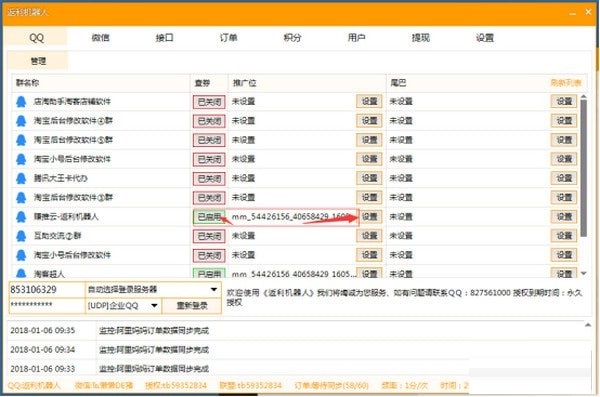
Task: Switch to the QQ tab
Action: pyautogui.click(x=37, y=38)
